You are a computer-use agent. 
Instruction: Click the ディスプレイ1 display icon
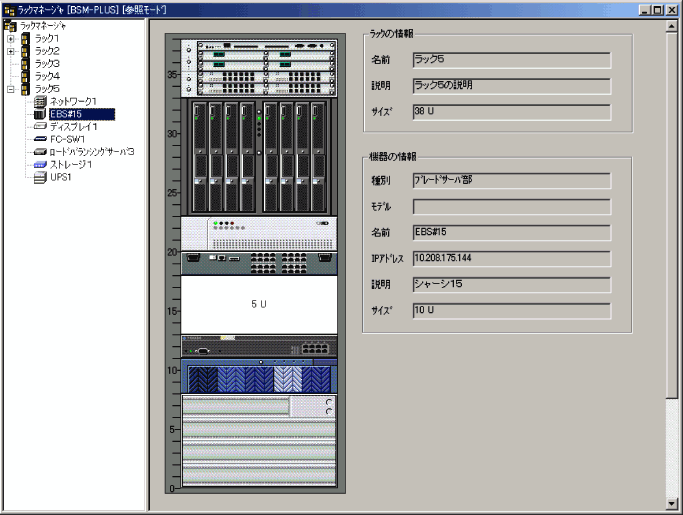click(40, 127)
